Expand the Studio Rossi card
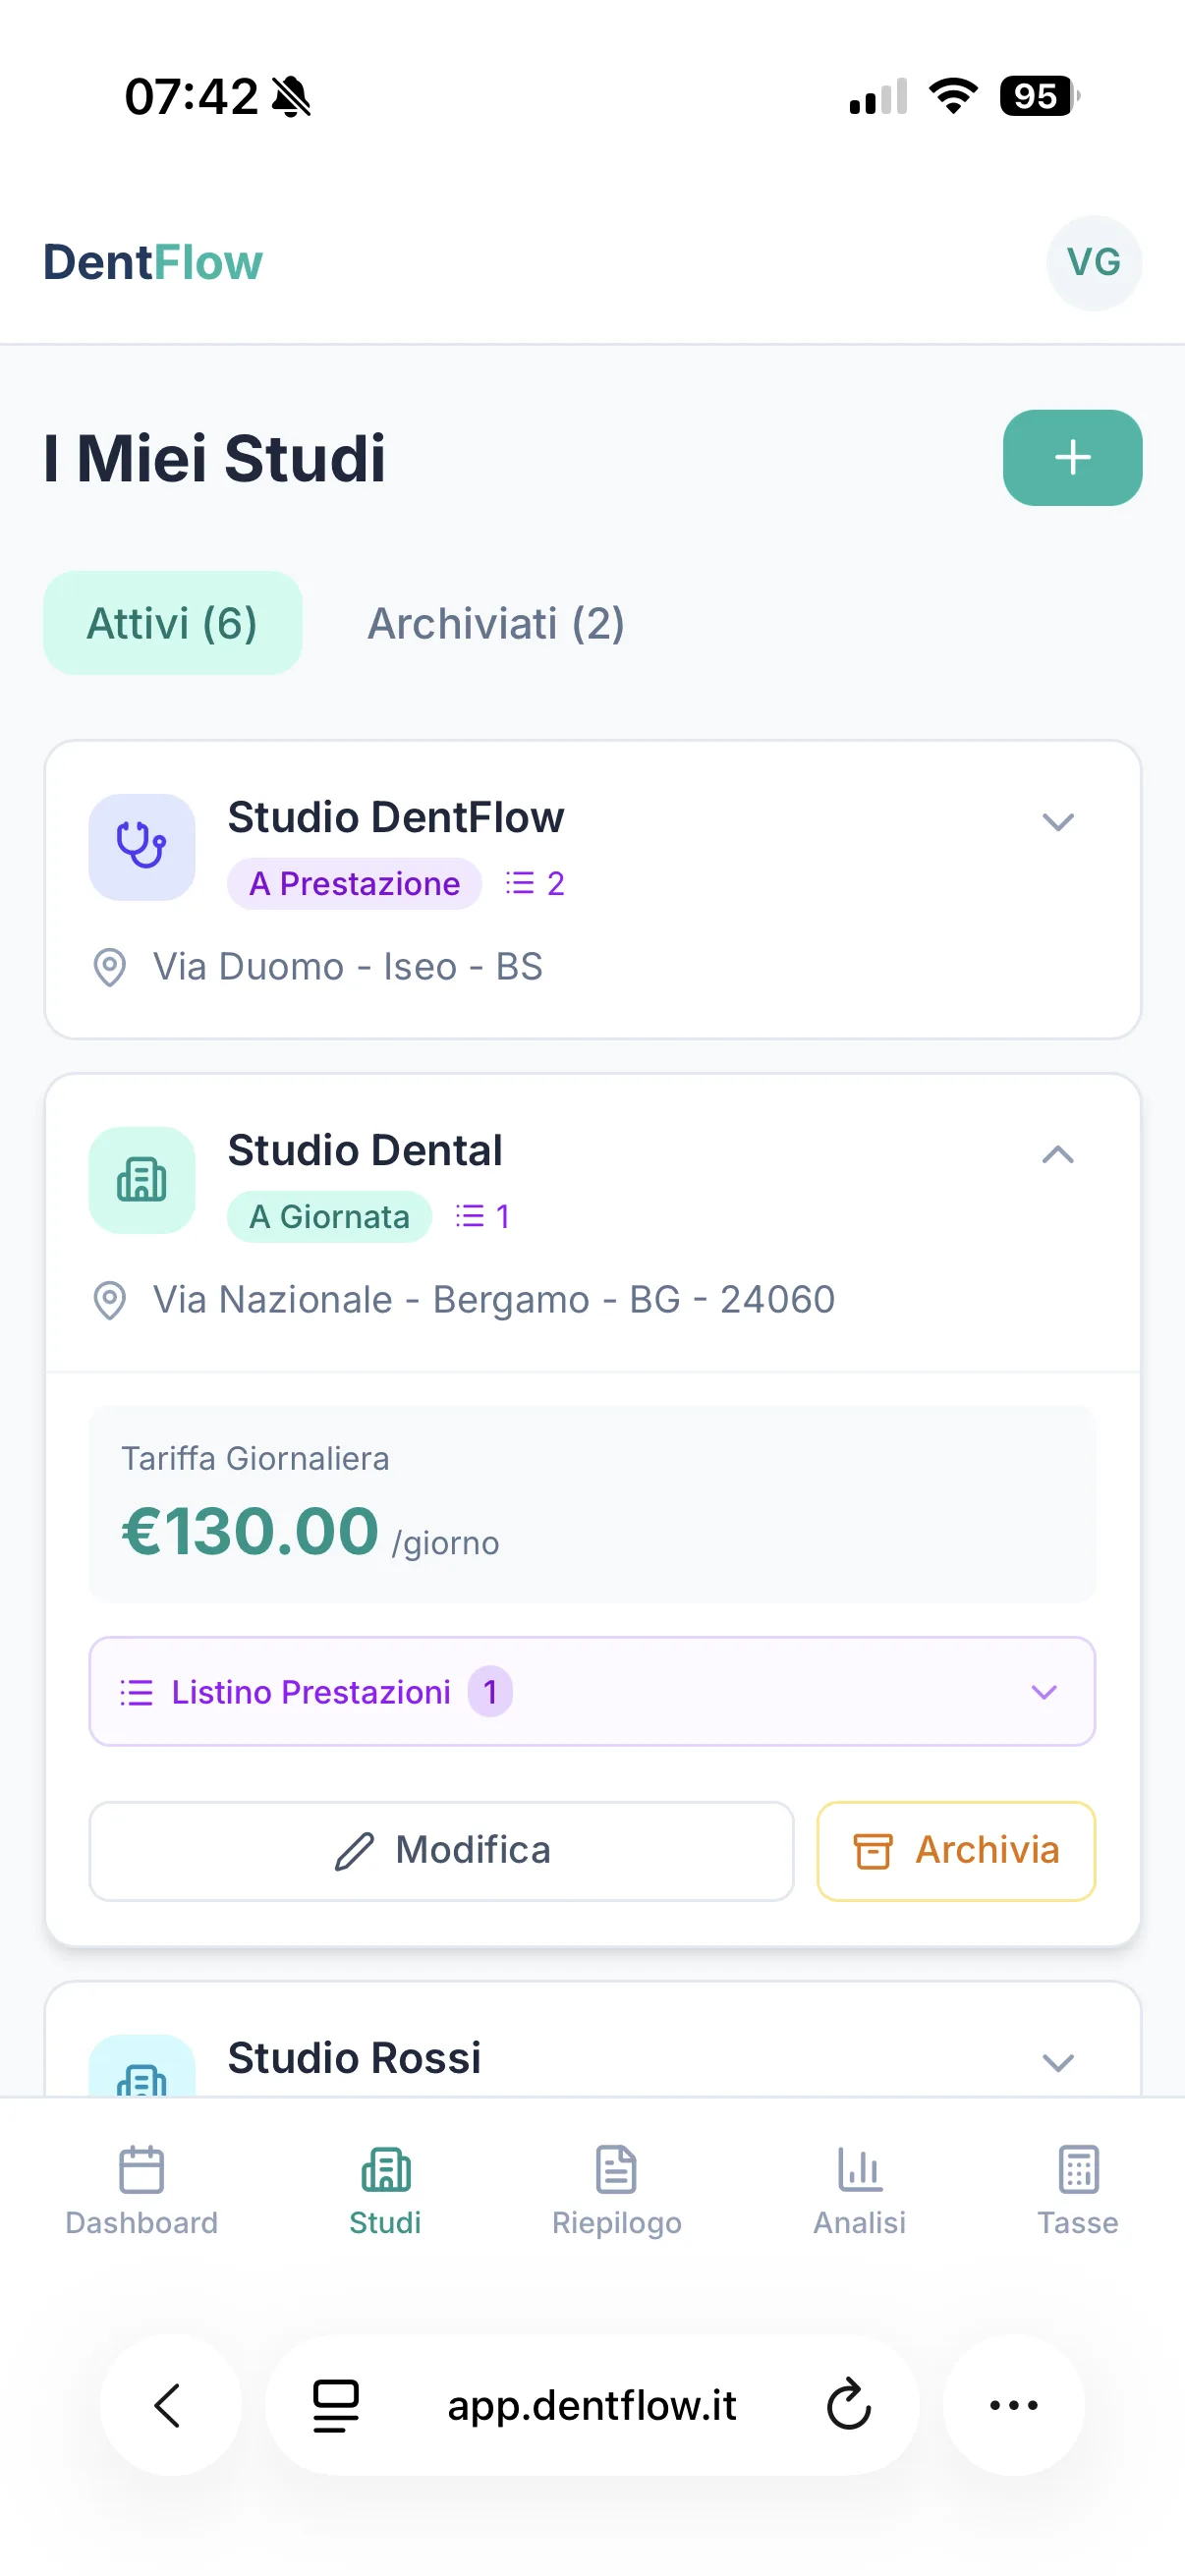Screen dimensions: 1185x2576 1058,2063
